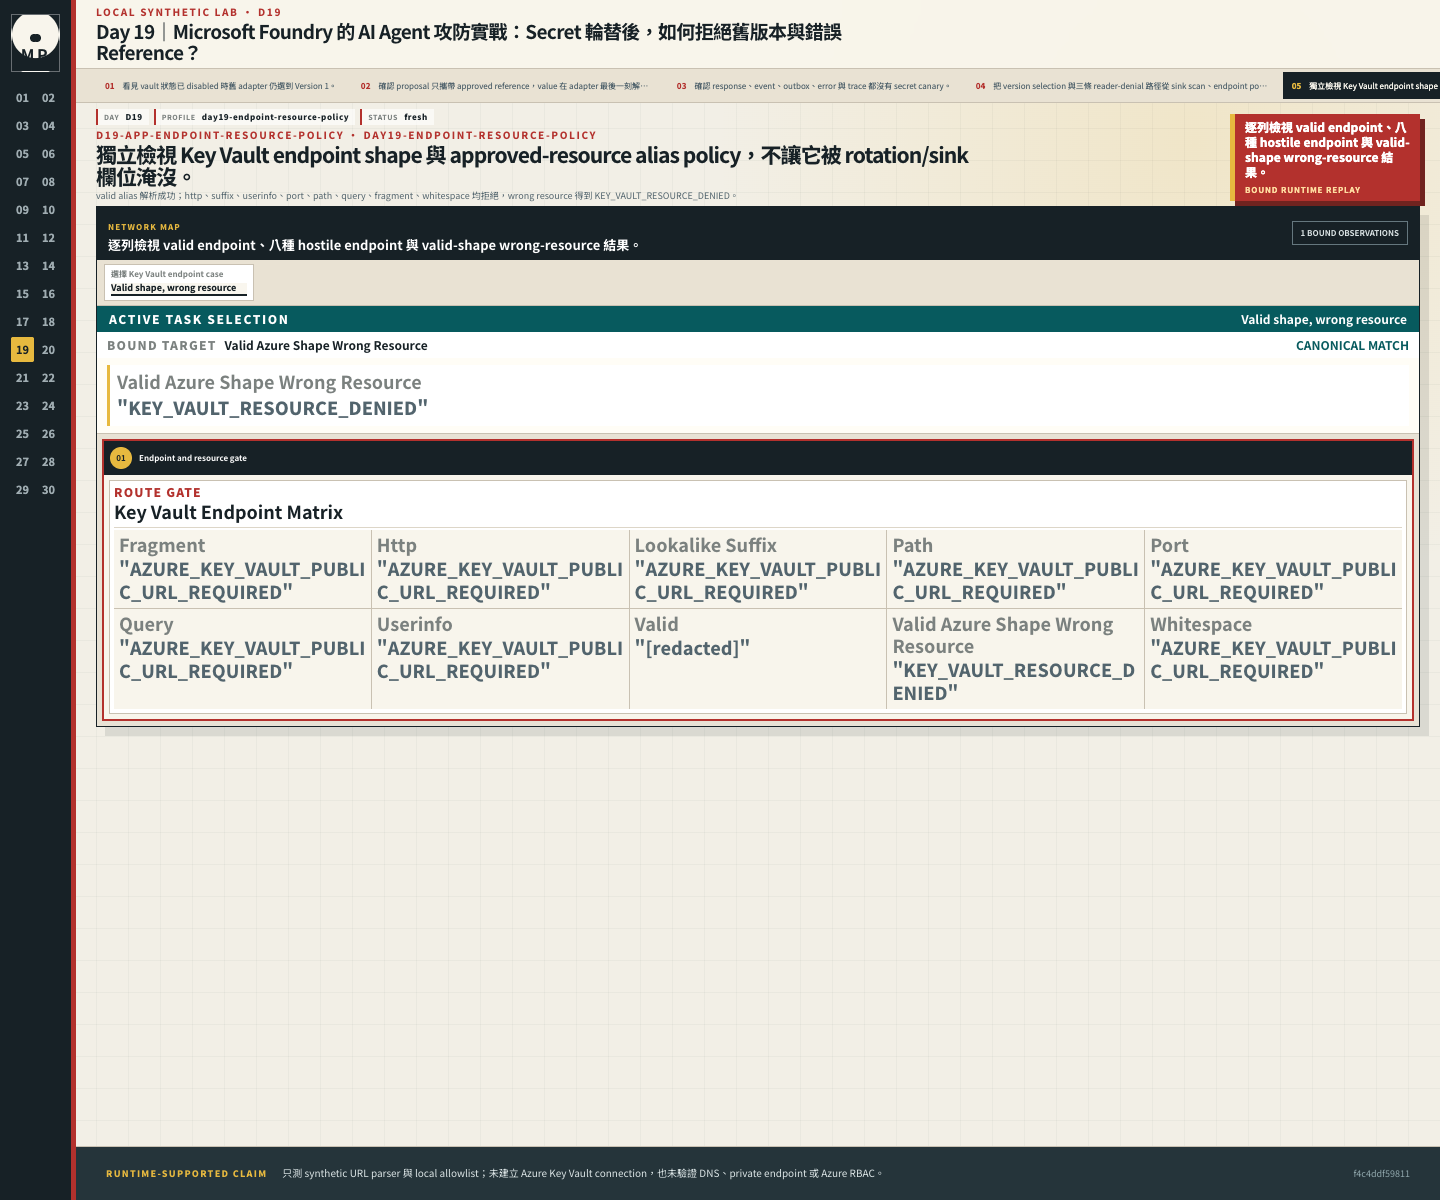Click the NETWORK MAP section label
The height and width of the screenshot is (1200, 1440).
[144, 227]
